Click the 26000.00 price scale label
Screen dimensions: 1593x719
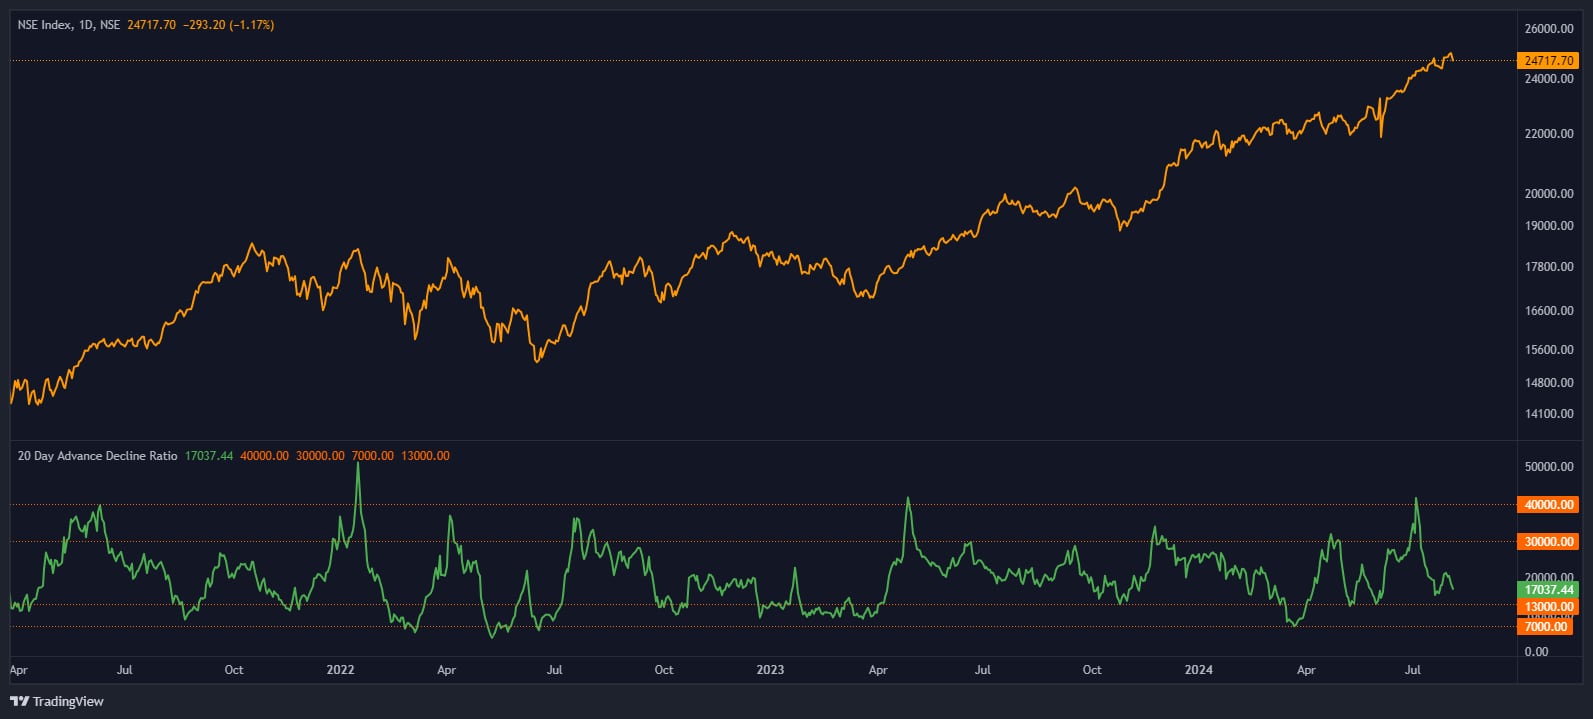(x=1548, y=29)
